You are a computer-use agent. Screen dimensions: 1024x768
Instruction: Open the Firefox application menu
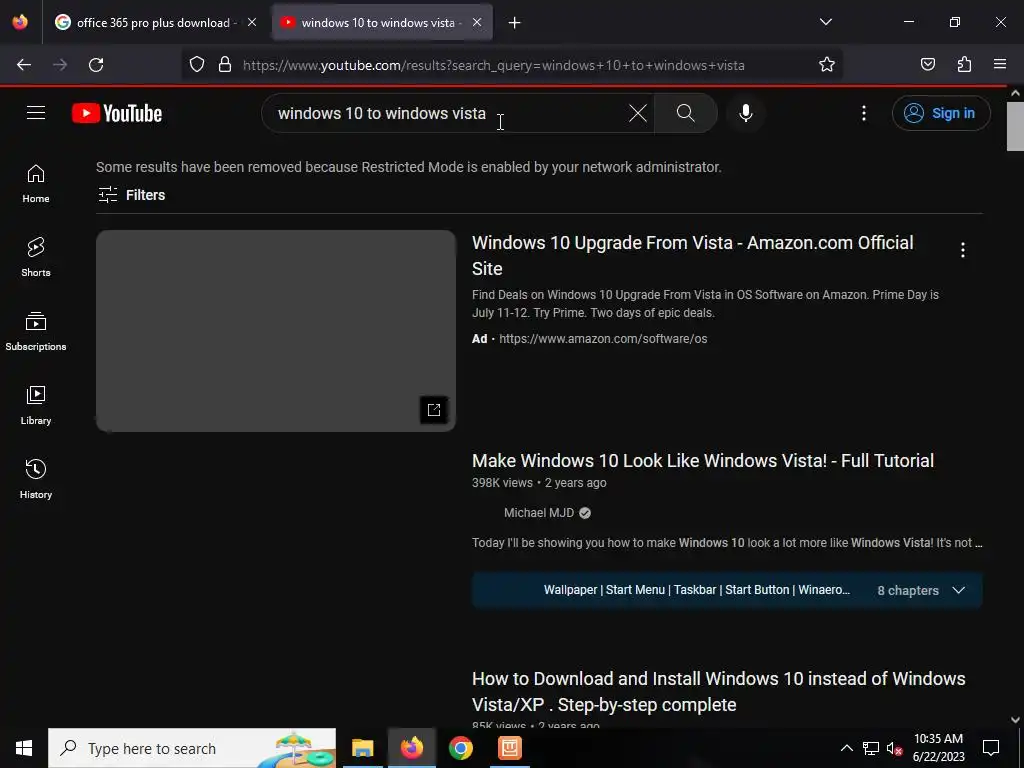(x=1000, y=65)
